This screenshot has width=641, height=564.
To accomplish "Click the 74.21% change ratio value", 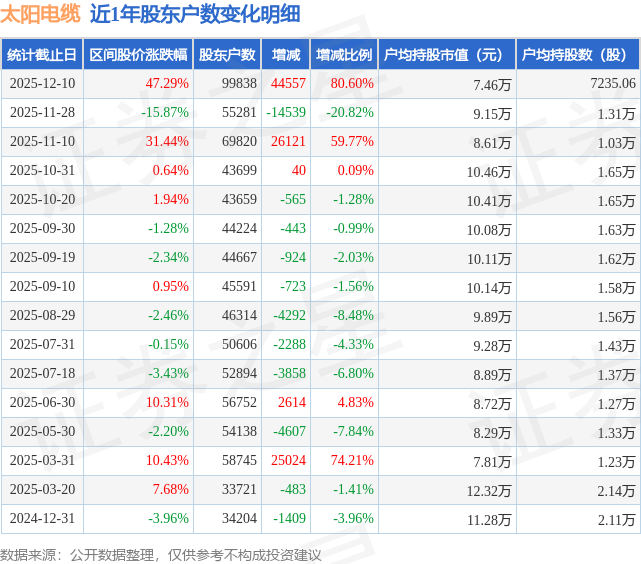I will [x=352, y=461].
